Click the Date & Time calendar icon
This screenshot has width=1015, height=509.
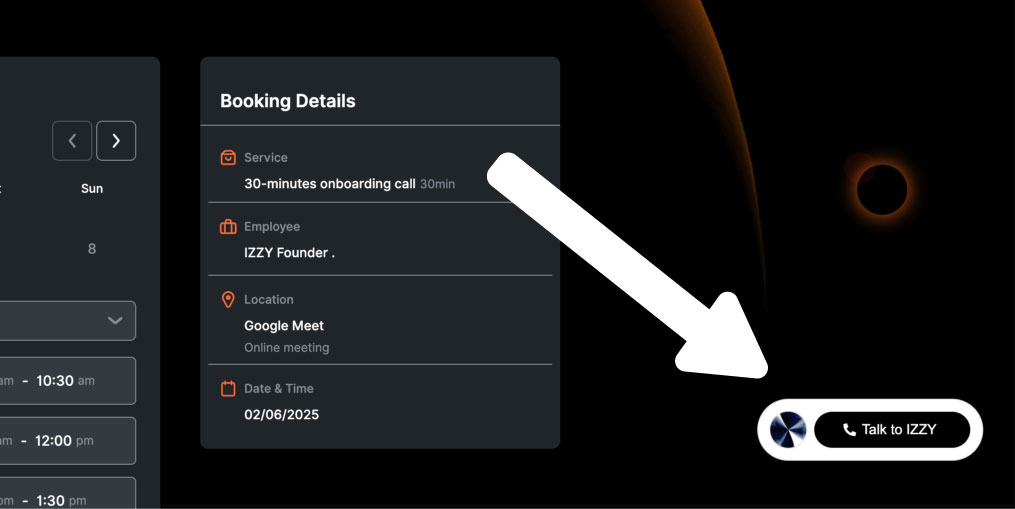point(228,389)
